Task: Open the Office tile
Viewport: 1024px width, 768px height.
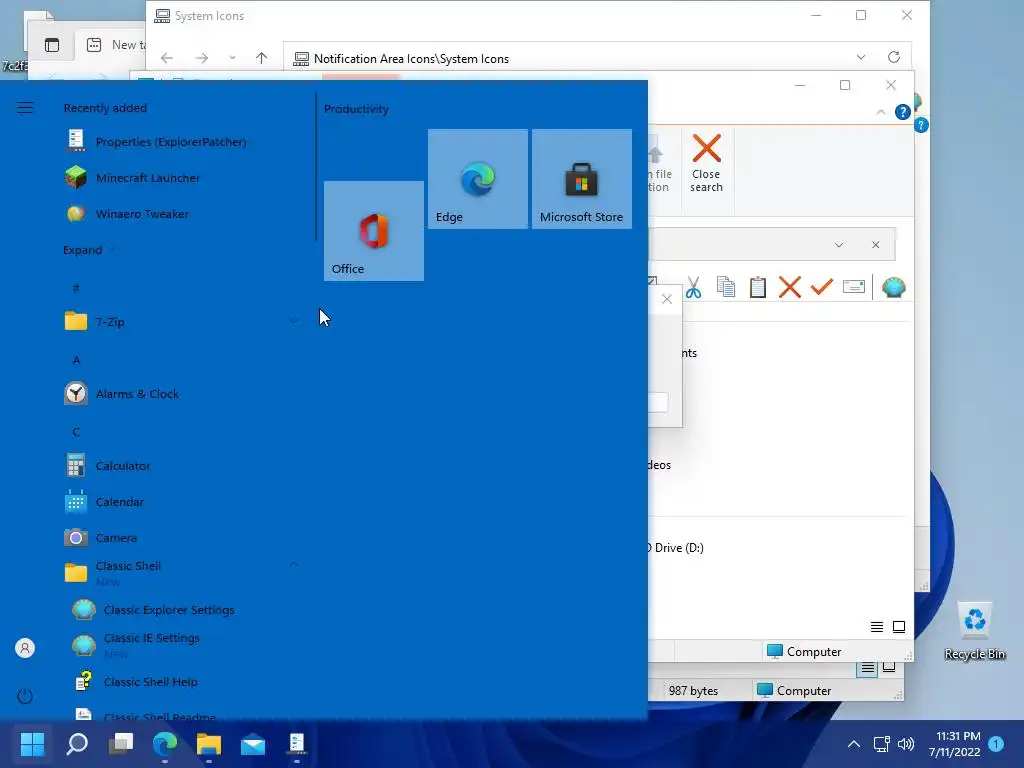Action: coord(374,231)
